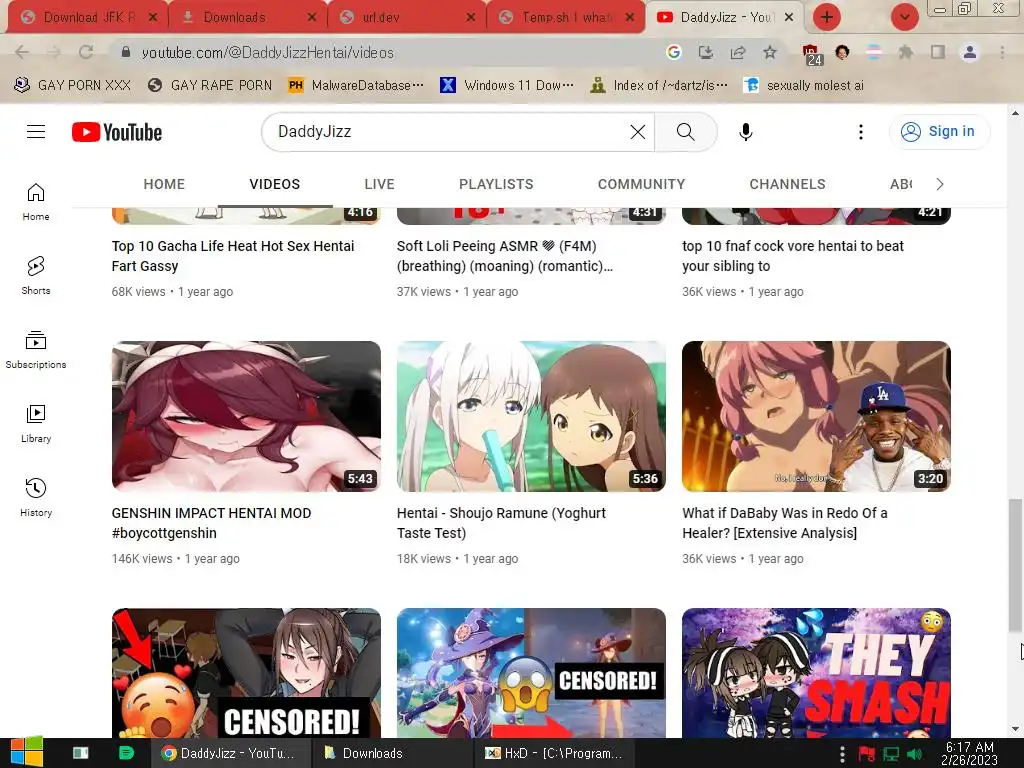The width and height of the screenshot is (1024, 768).
Task: Click the Google icon in the address bar
Action: point(674,52)
